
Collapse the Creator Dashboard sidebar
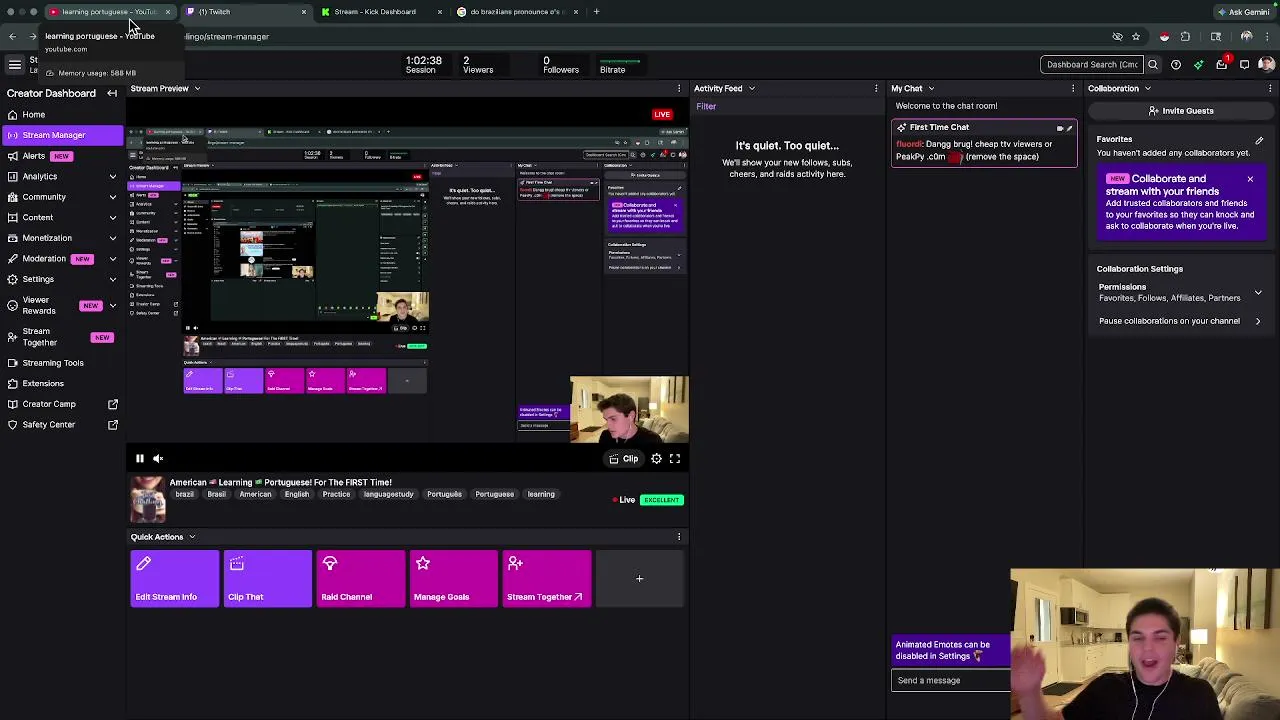click(112, 93)
